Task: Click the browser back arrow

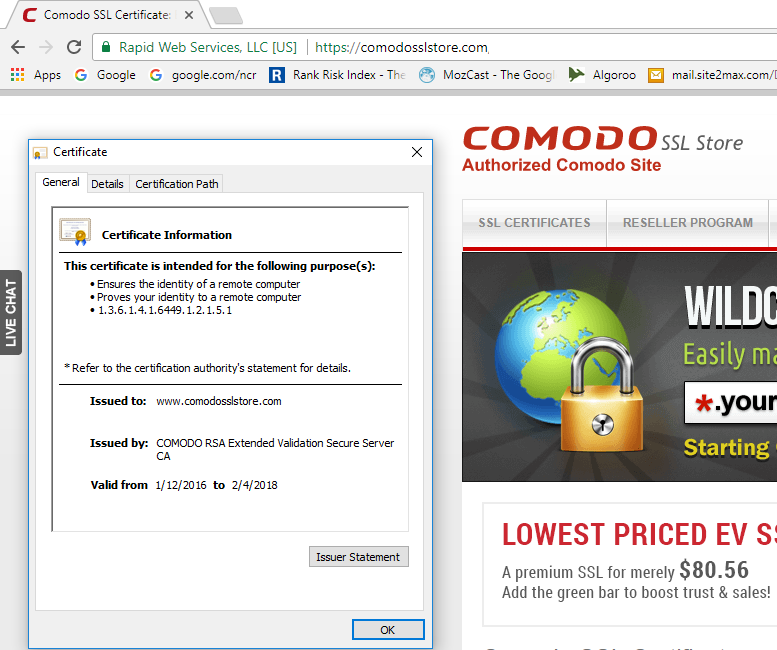Action: tap(18, 47)
